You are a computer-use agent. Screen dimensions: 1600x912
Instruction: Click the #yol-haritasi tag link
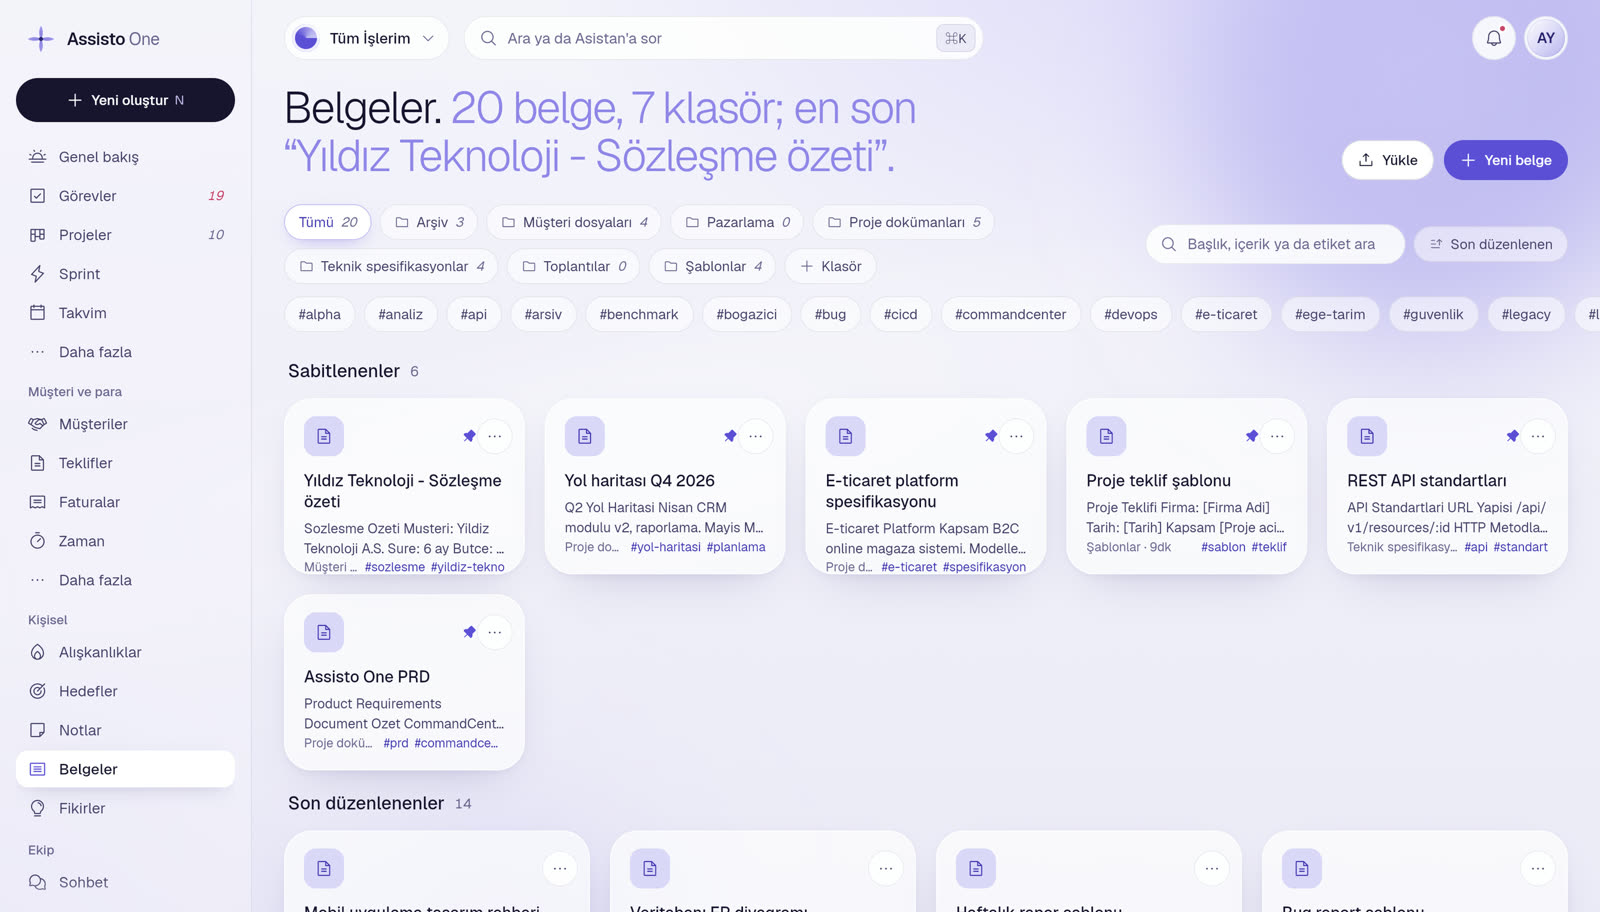click(665, 547)
